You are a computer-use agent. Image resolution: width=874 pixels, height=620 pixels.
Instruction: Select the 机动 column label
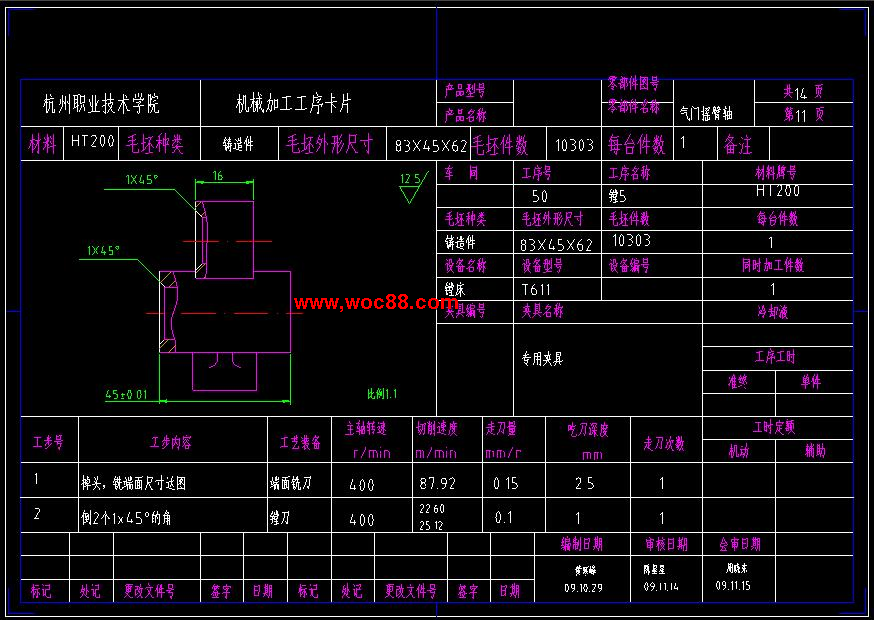(739, 451)
